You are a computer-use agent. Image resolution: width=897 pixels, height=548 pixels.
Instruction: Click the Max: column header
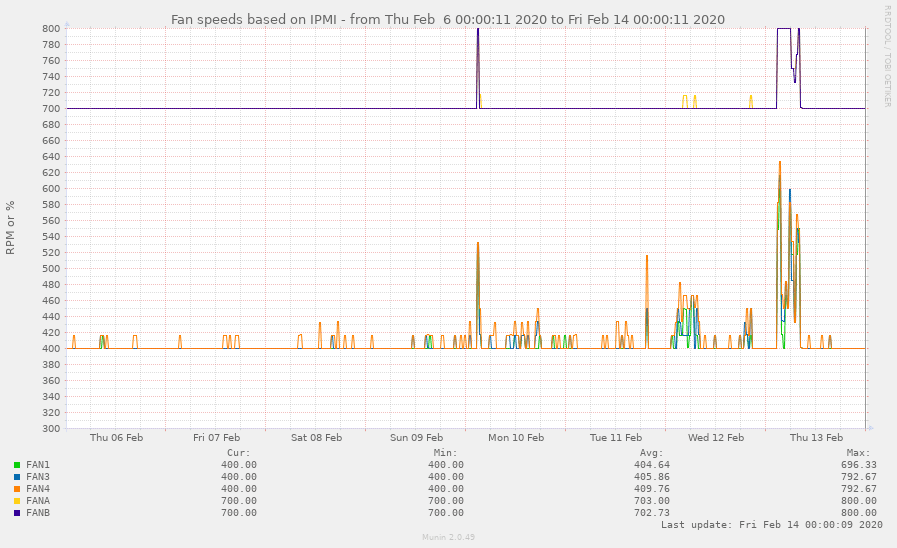[859, 453]
